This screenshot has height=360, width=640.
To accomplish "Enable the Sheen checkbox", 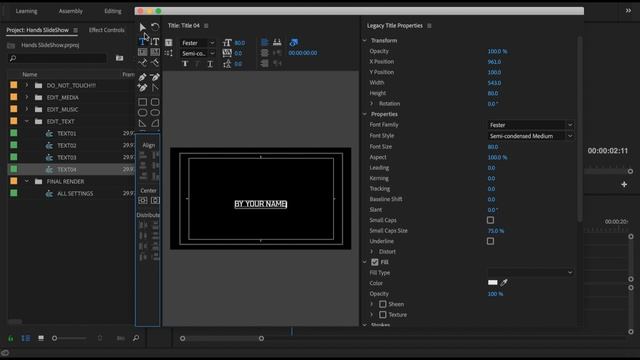I will (382, 304).
